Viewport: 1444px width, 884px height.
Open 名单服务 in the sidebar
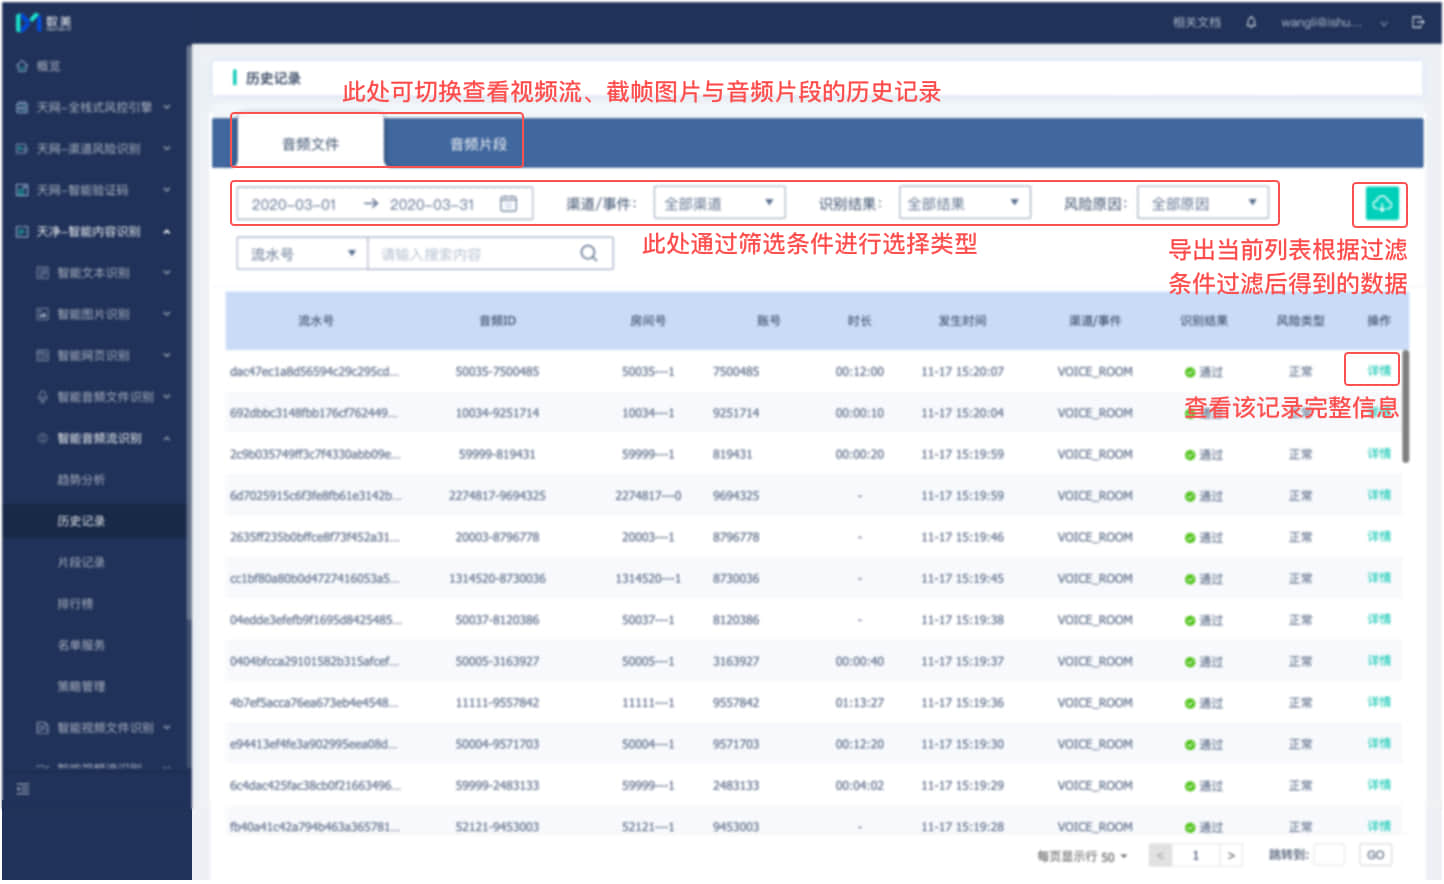(x=81, y=646)
